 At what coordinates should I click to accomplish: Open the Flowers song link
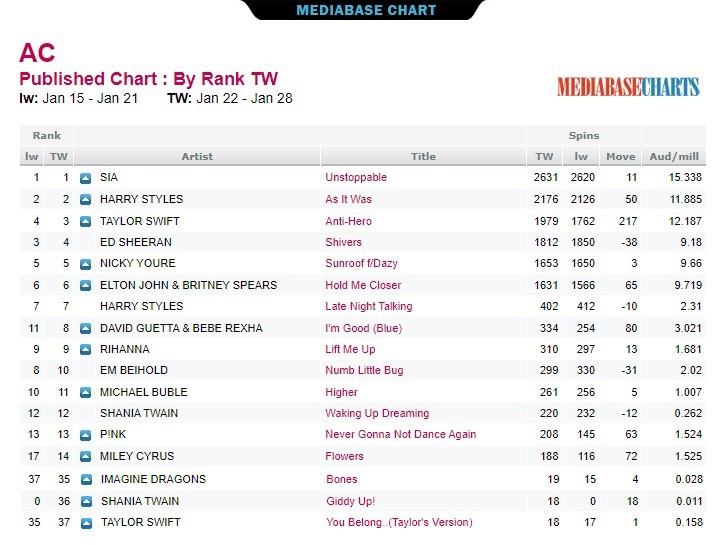(x=344, y=456)
